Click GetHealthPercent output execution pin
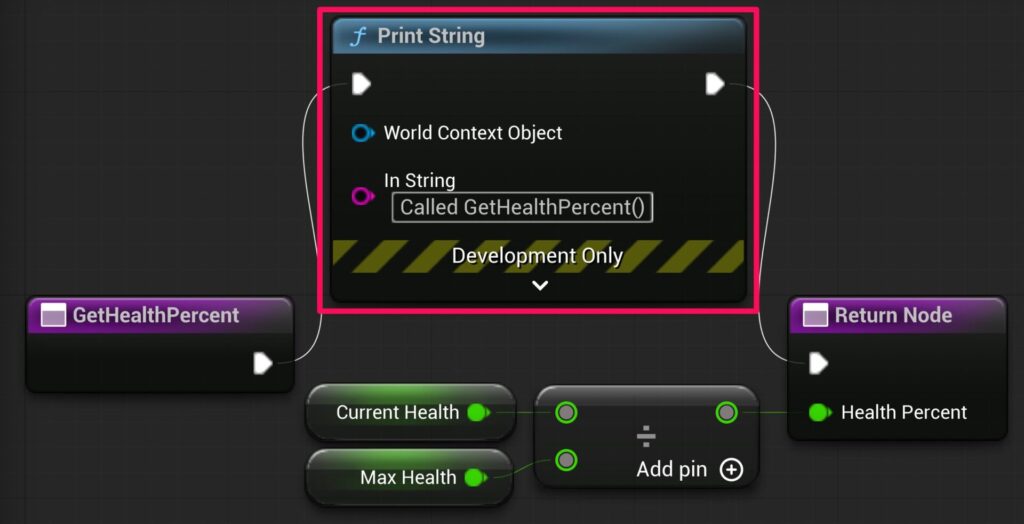Viewport: 1024px width, 524px height. [x=263, y=363]
